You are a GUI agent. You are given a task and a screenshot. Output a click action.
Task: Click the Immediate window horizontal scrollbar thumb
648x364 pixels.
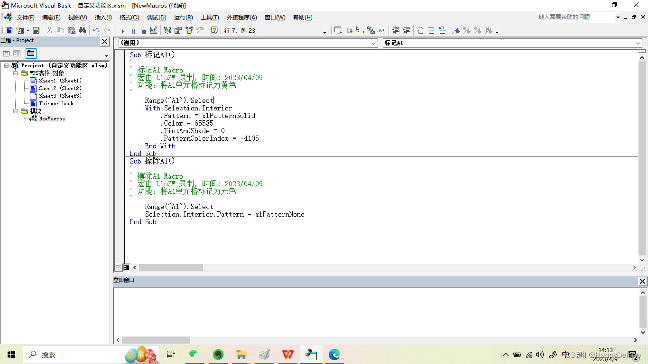pyautogui.click(x=156, y=340)
